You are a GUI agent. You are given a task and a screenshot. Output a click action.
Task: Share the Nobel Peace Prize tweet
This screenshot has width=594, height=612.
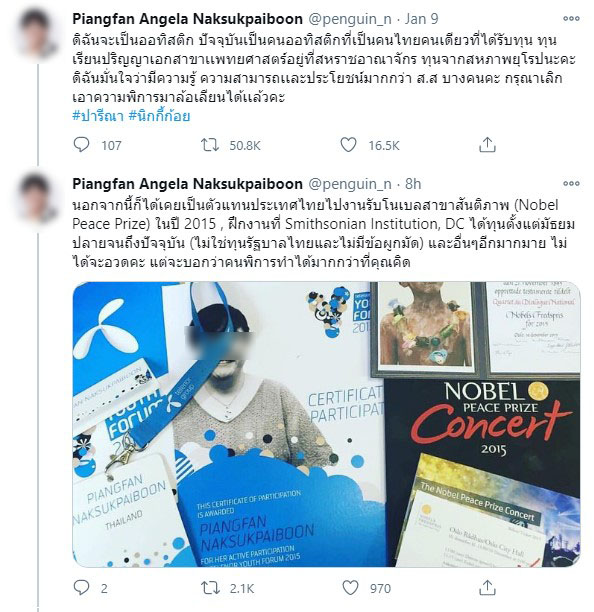tap(487, 587)
